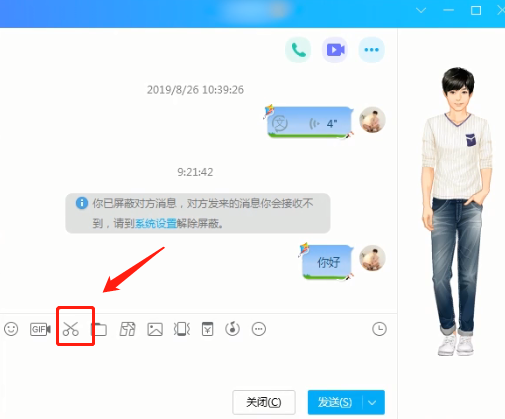505x419 pixels.
Task: Open Tencent Docs icon in toolbar
Action: tap(127, 329)
